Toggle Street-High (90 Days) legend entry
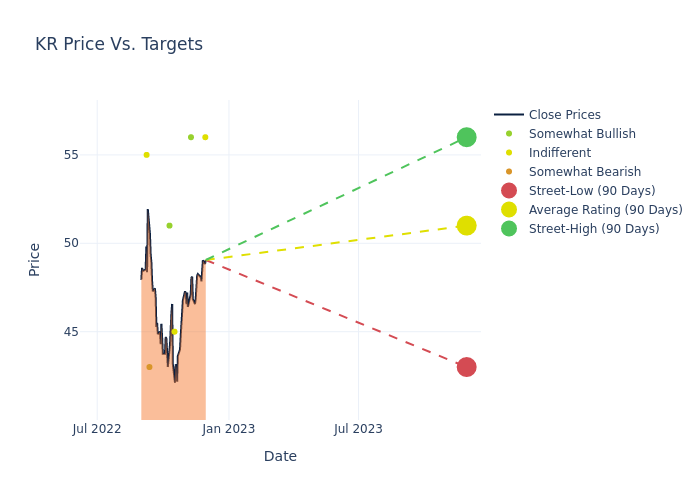 point(593,229)
